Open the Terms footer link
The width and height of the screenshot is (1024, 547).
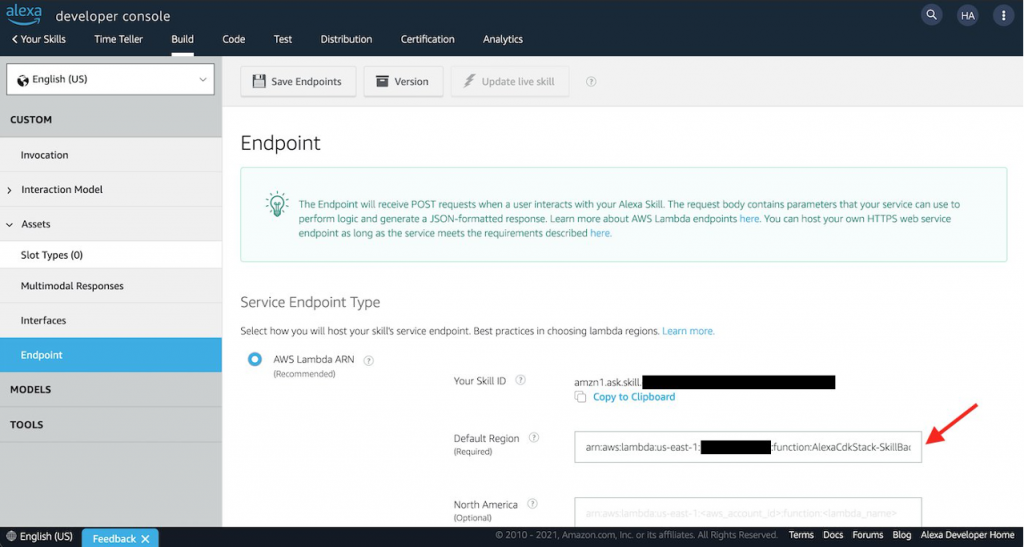click(x=801, y=535)
